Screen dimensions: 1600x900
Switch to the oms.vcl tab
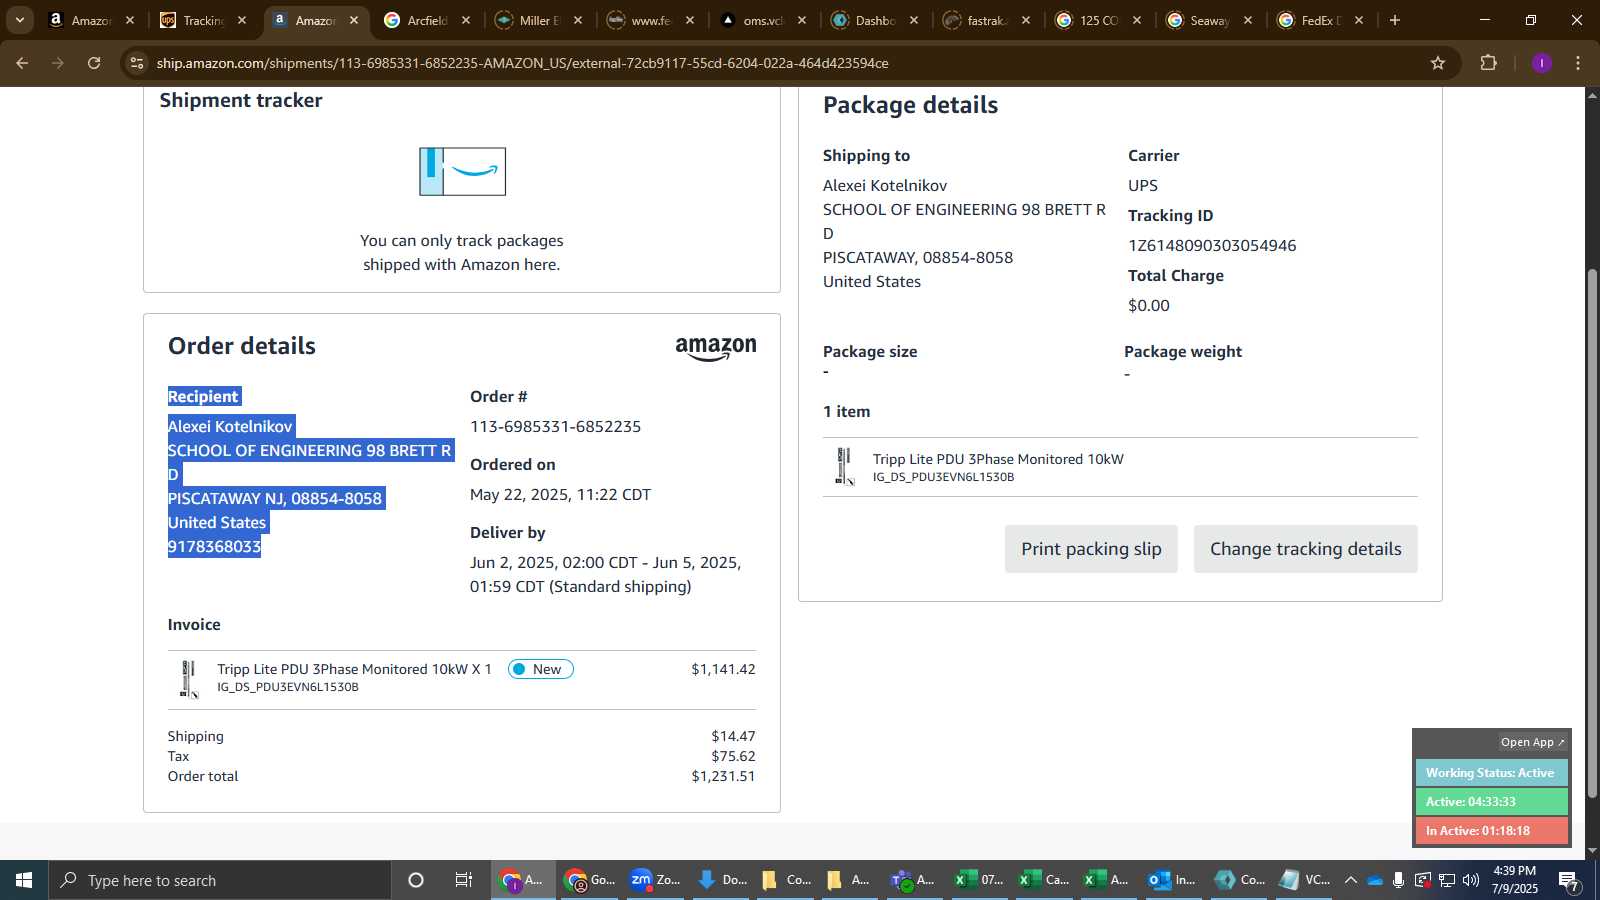(x=762, y=20)
